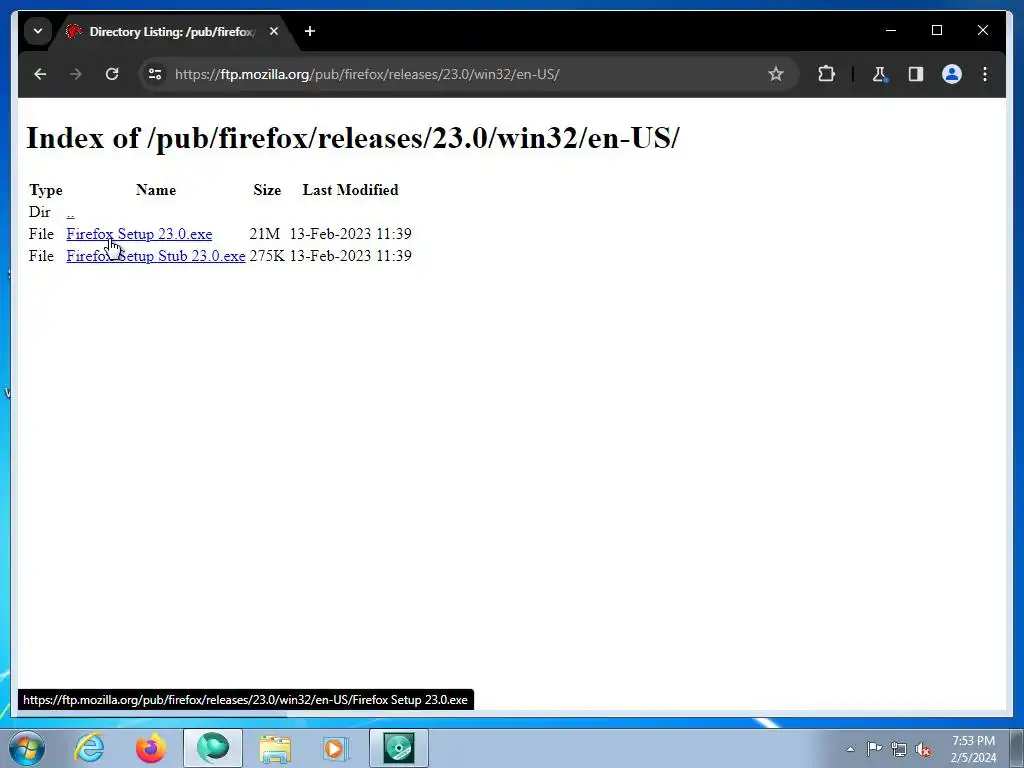Click the Name column header
1024x768 pixels.
[156, 190]
